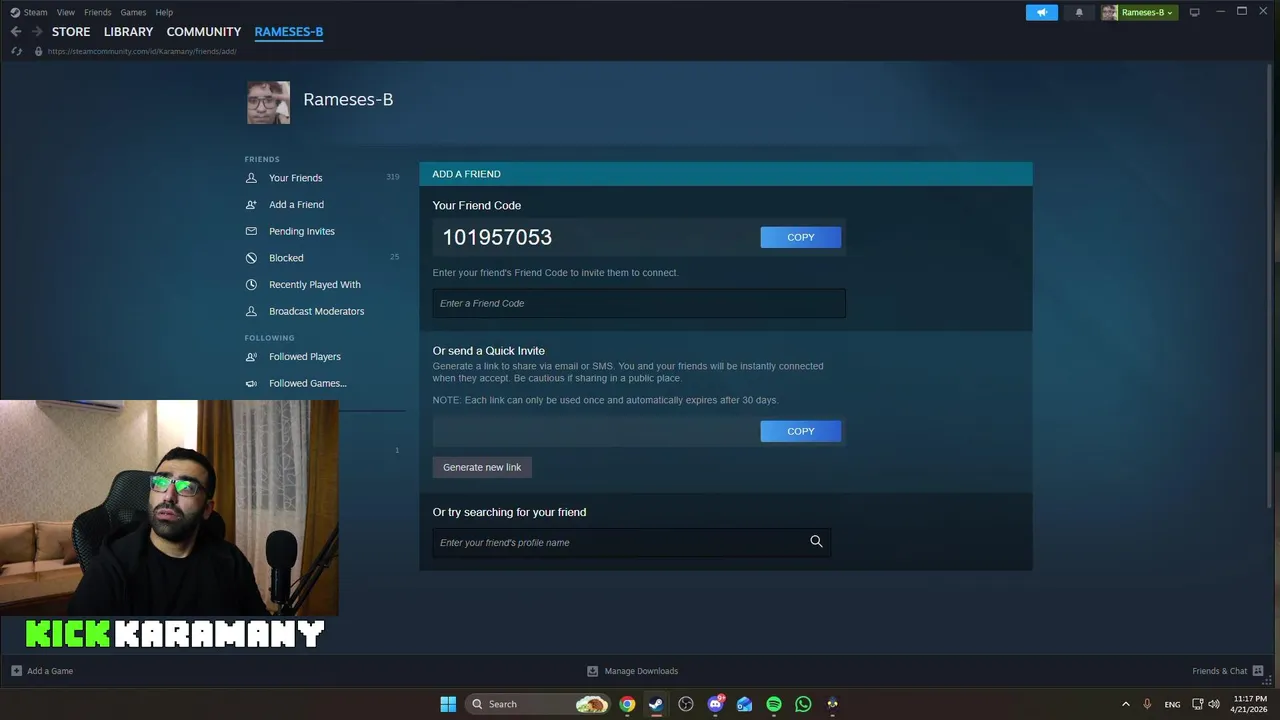This screenshot has height=720, width=1280.
Task: Open the Blocked users link
Action: point(286,258)
